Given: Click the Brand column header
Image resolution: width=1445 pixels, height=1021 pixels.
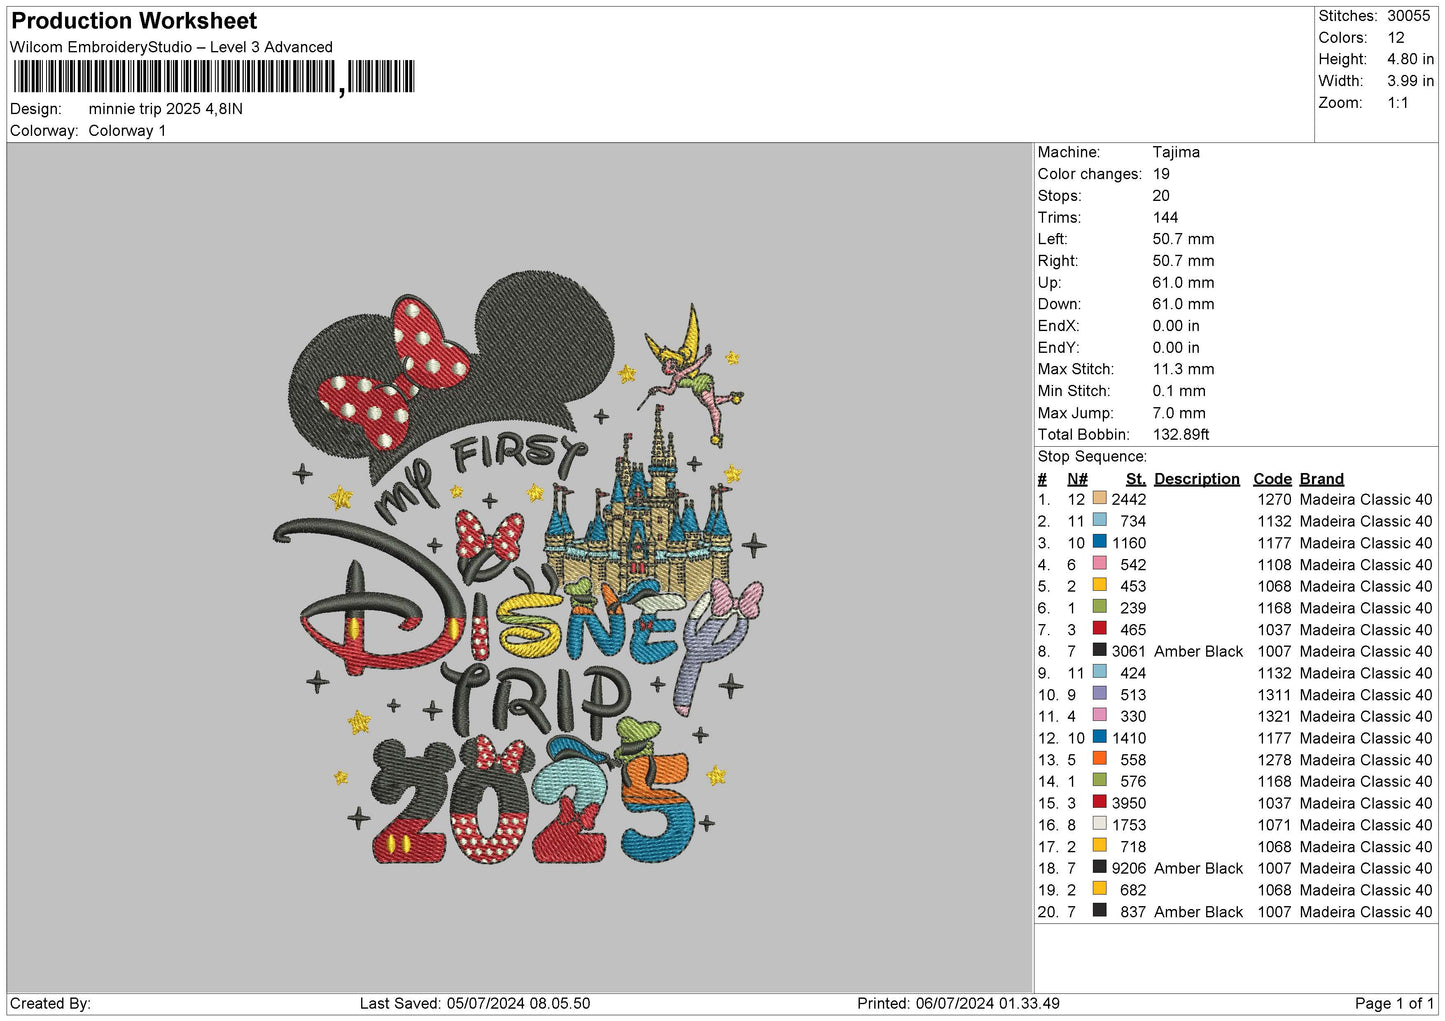Looking at the screenshot, I should (1322, 479).
